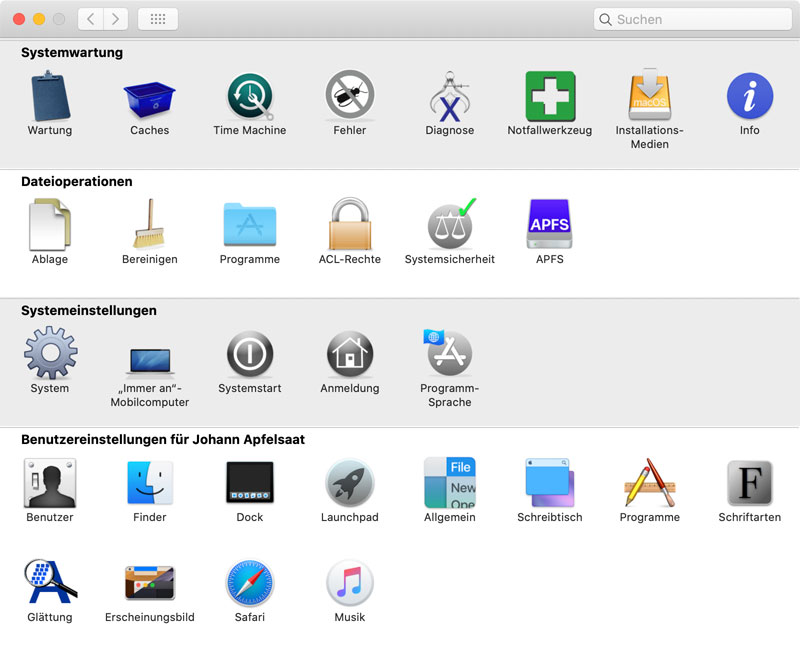Go back with the left arrow
Viewport: 800px width, 654px height.
91,19
